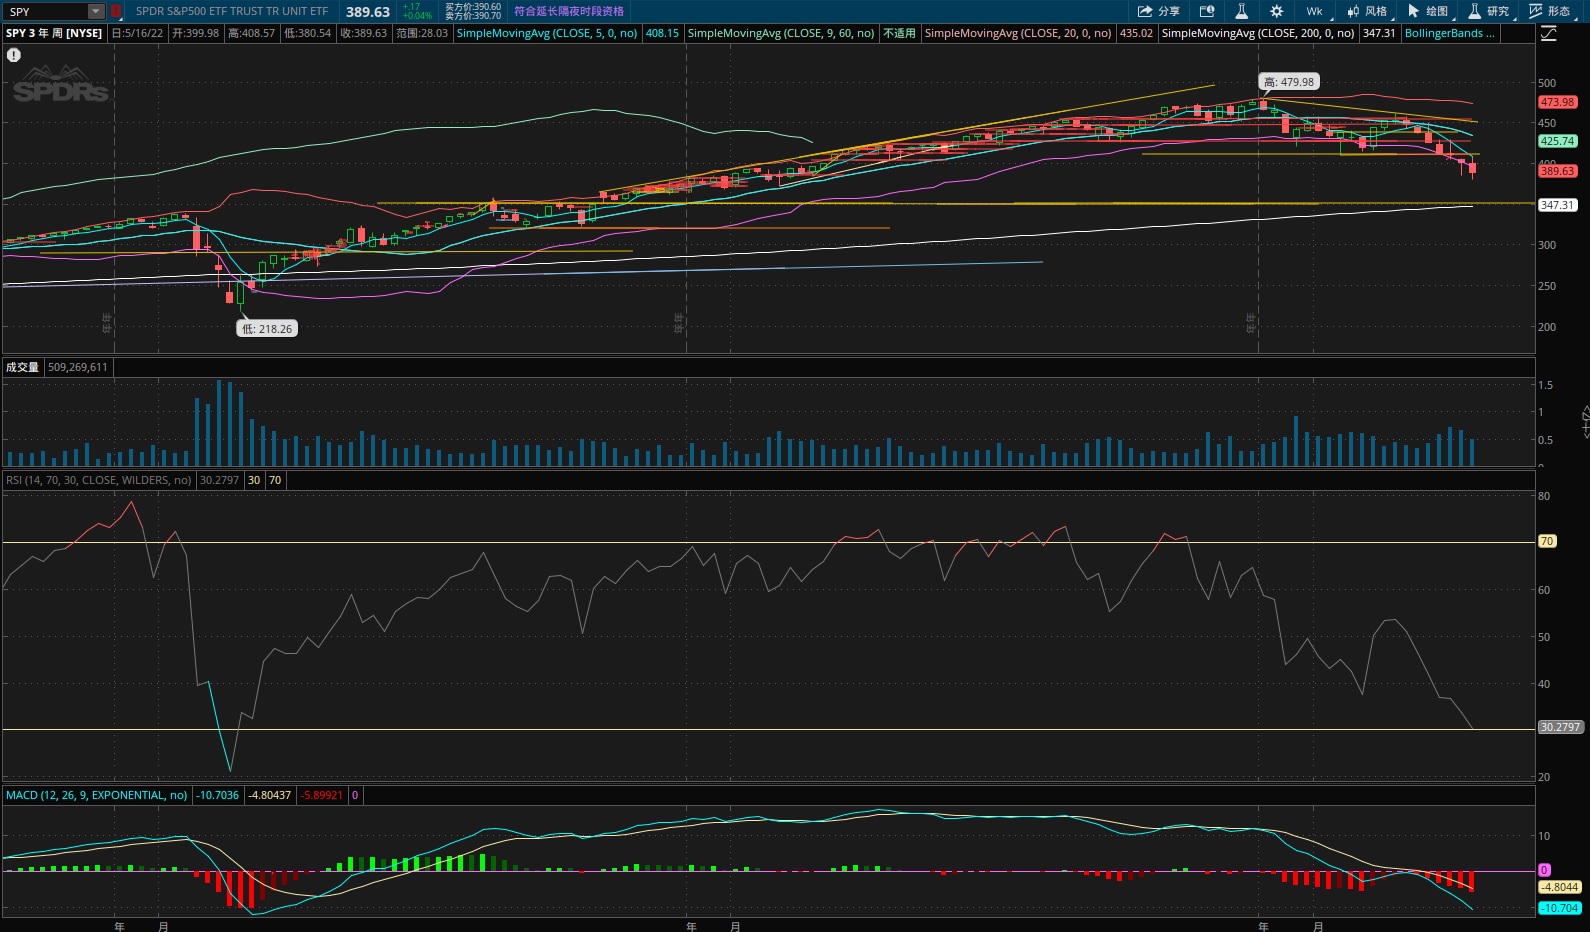Click the BollingerBands study label
The width and height of the screenshot is (1590, 932).
pyautogui.click(x=1450, y=33)
